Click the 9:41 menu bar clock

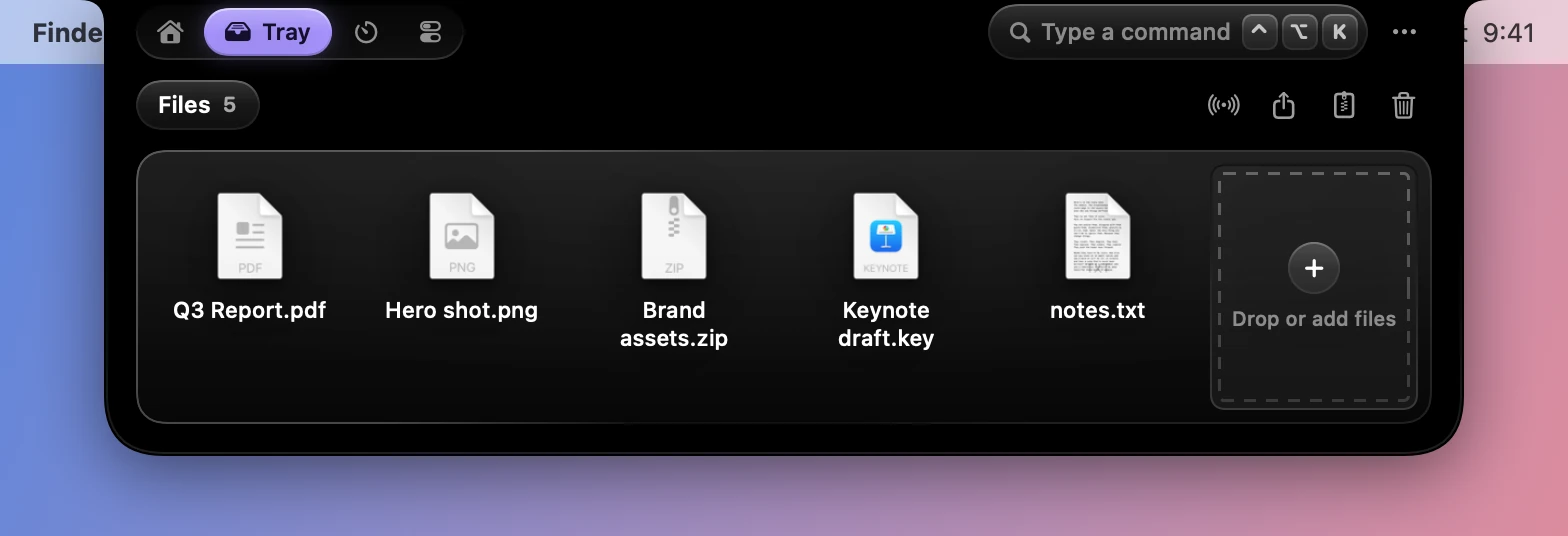(1508, 32)
